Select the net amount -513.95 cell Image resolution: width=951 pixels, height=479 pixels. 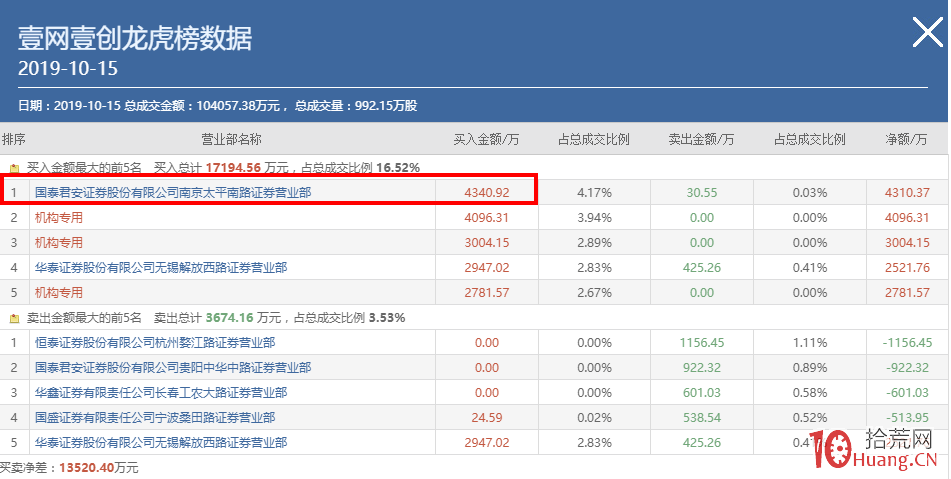pyautogui.click(x=907, y=417)
